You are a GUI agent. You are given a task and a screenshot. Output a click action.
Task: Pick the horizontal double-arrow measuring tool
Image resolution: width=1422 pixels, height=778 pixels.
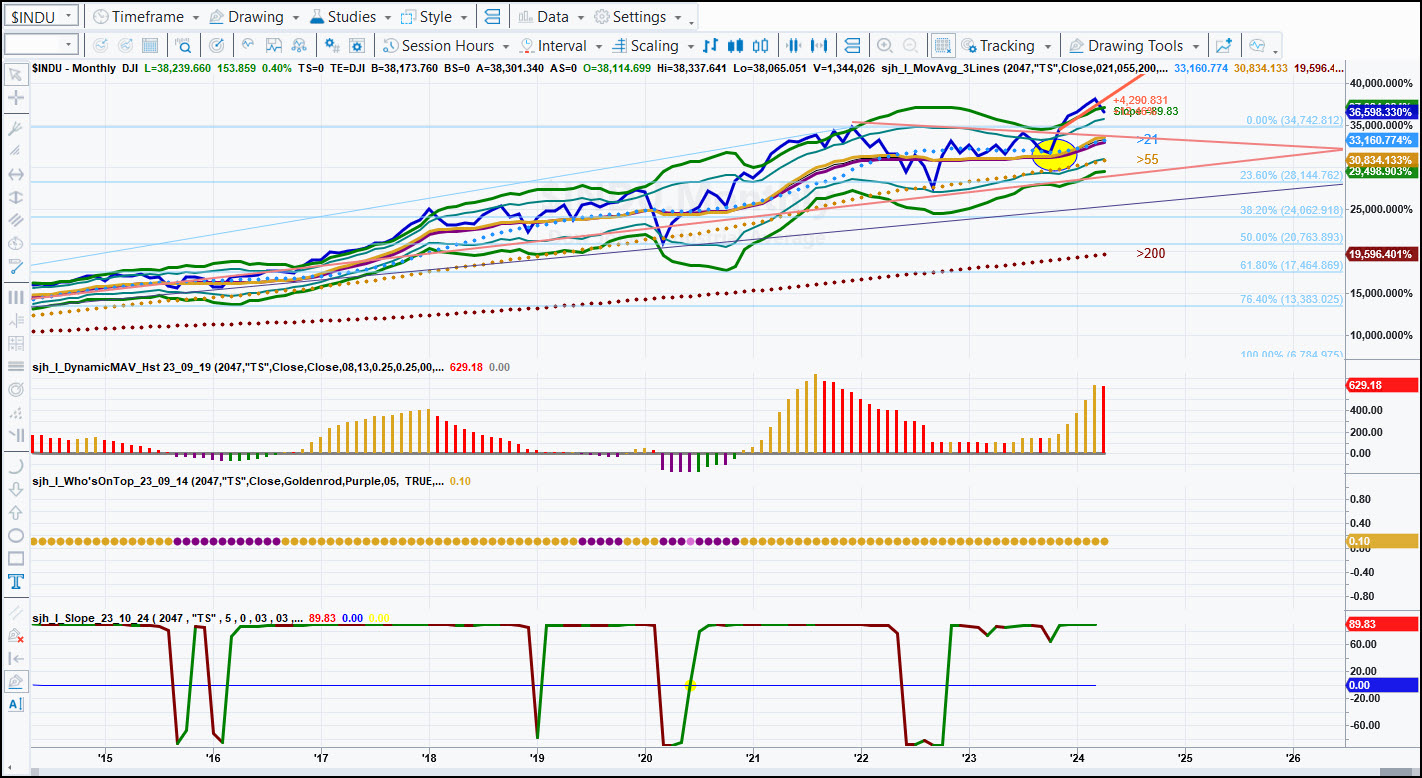tap(15, 174)
